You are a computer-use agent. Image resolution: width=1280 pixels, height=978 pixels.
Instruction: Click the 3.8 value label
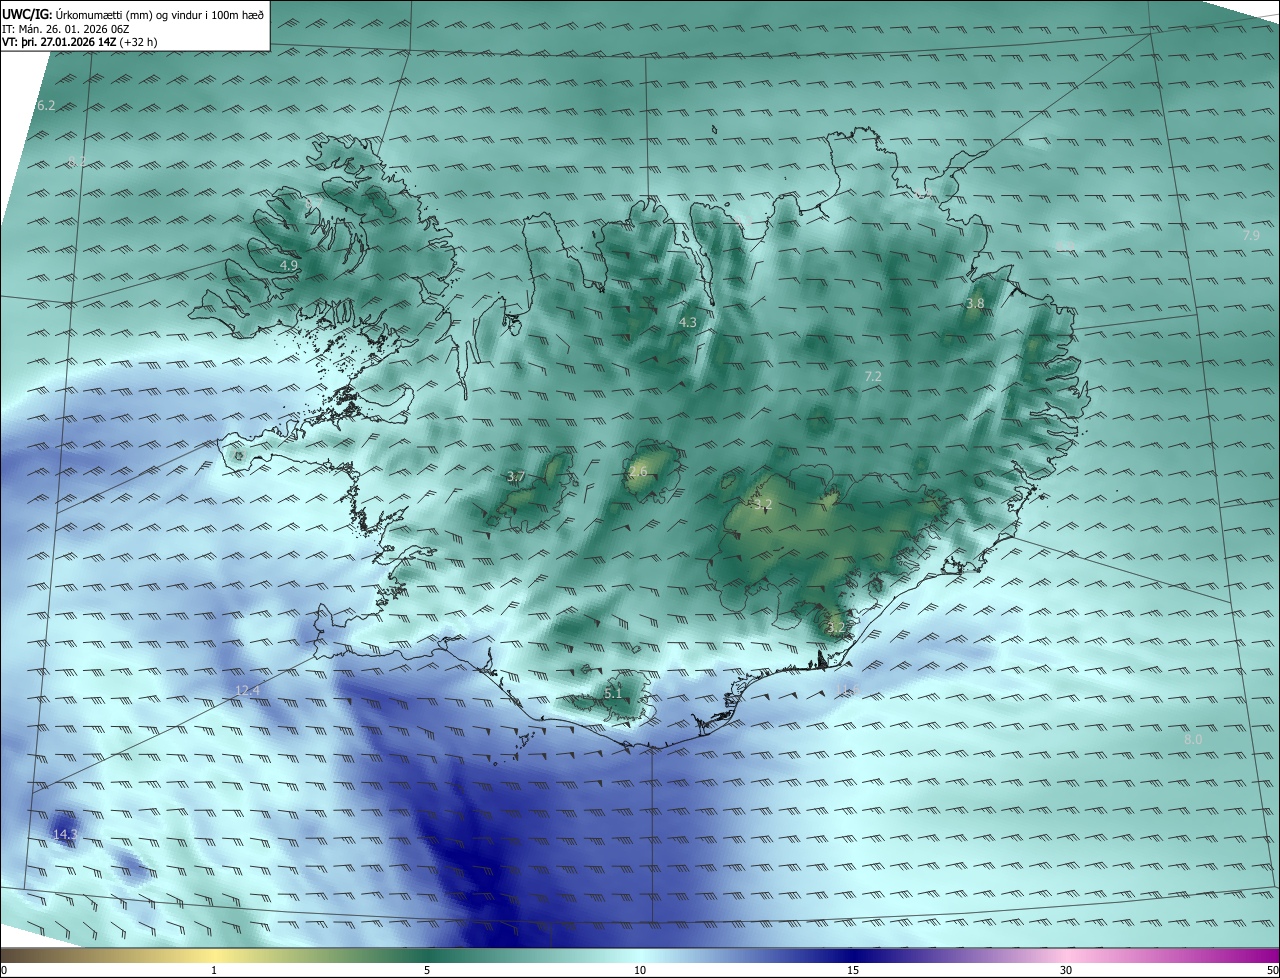(x=975, y=303)
